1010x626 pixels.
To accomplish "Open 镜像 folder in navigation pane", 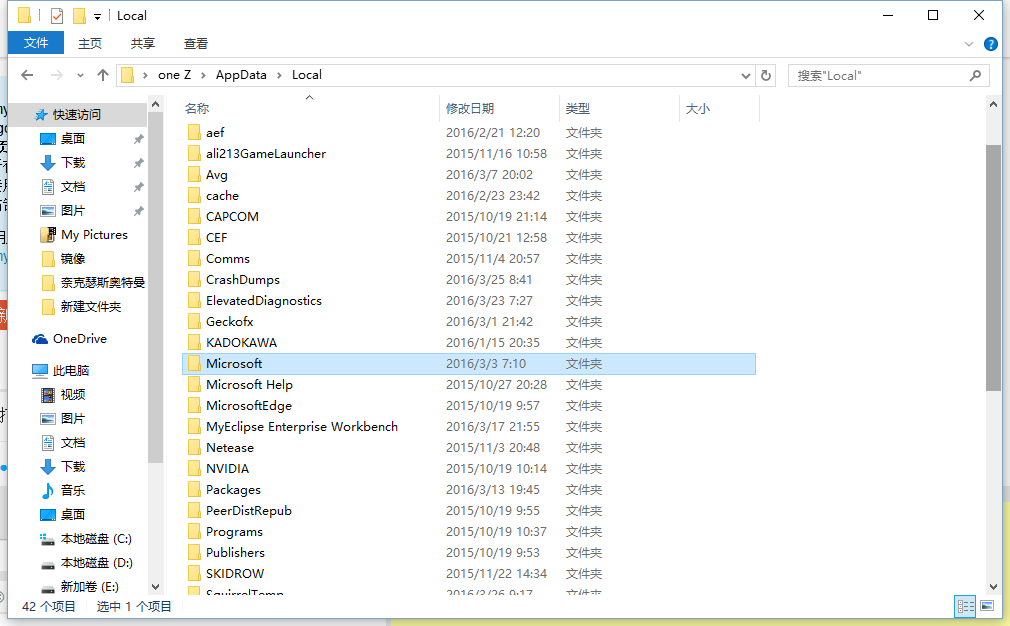I will pos(73,258).
